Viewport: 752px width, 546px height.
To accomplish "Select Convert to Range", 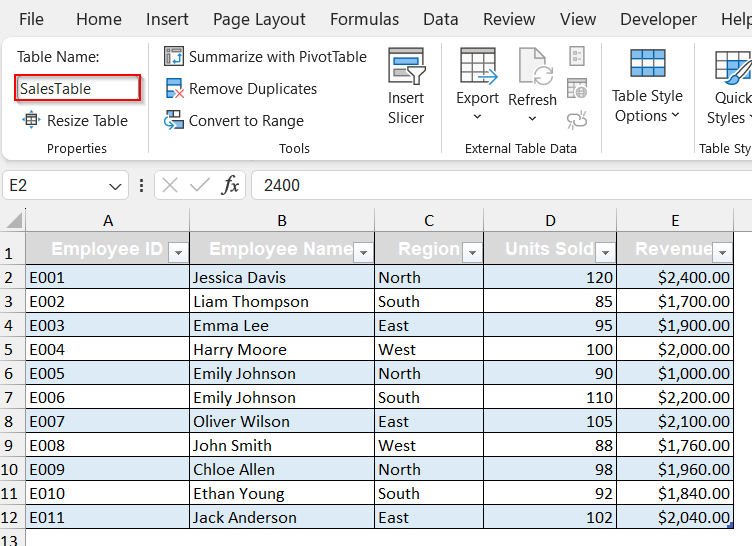I will pyautogui.click(x=235, y=121).
